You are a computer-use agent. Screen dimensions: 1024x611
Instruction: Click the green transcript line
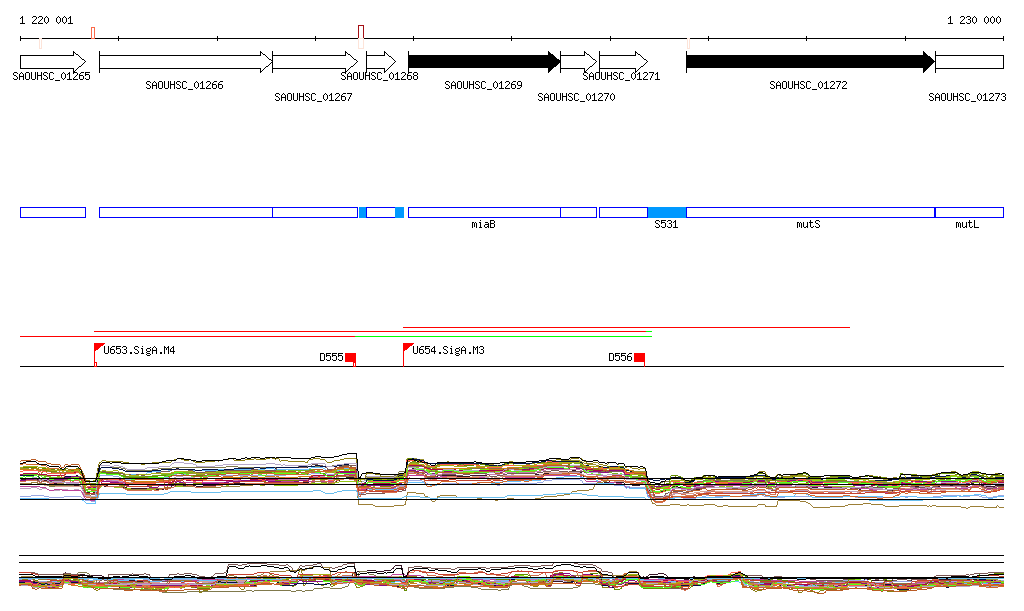coord(503,336)
